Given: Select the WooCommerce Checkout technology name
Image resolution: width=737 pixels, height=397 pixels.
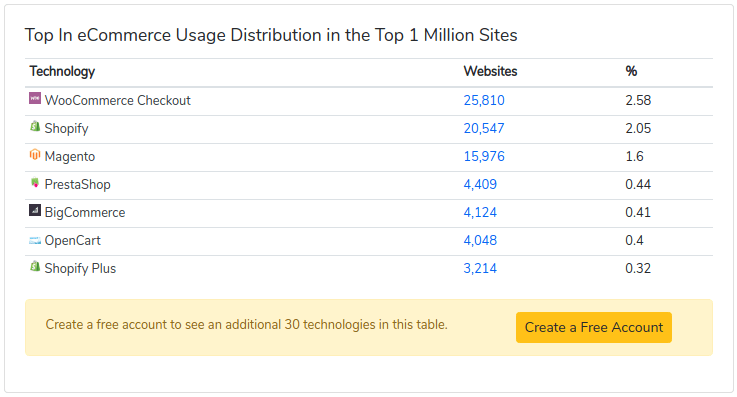Looking at the screenshot, I should click(118, 100).
